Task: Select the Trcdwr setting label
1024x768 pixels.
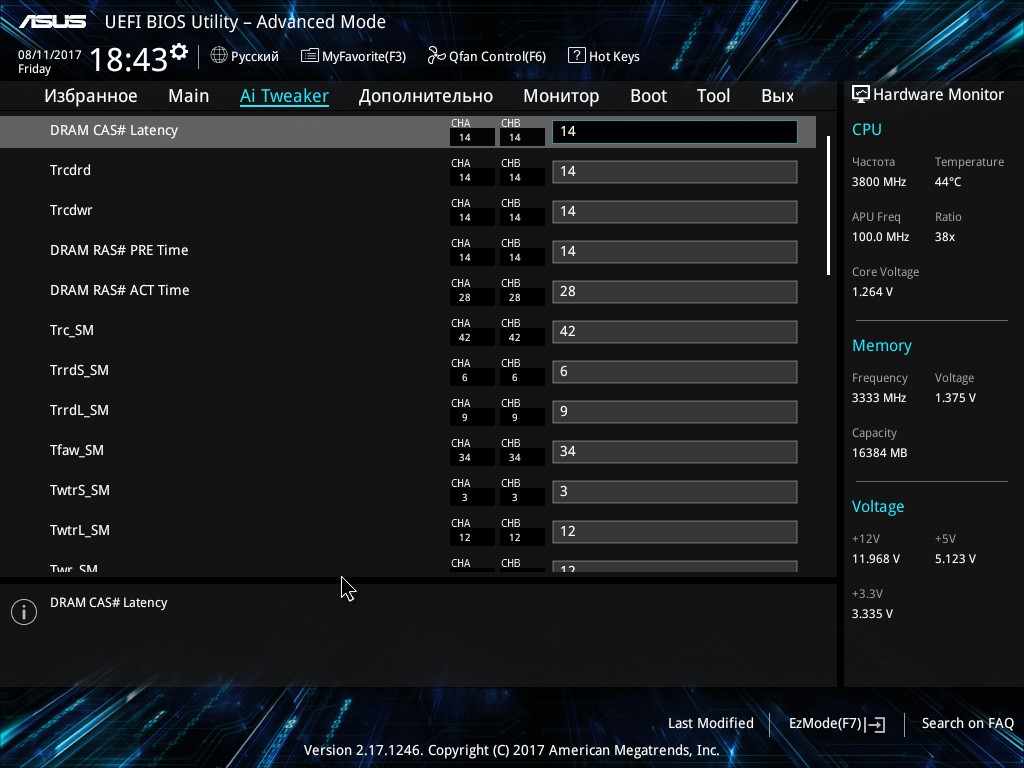Action: tap(71, 210)
